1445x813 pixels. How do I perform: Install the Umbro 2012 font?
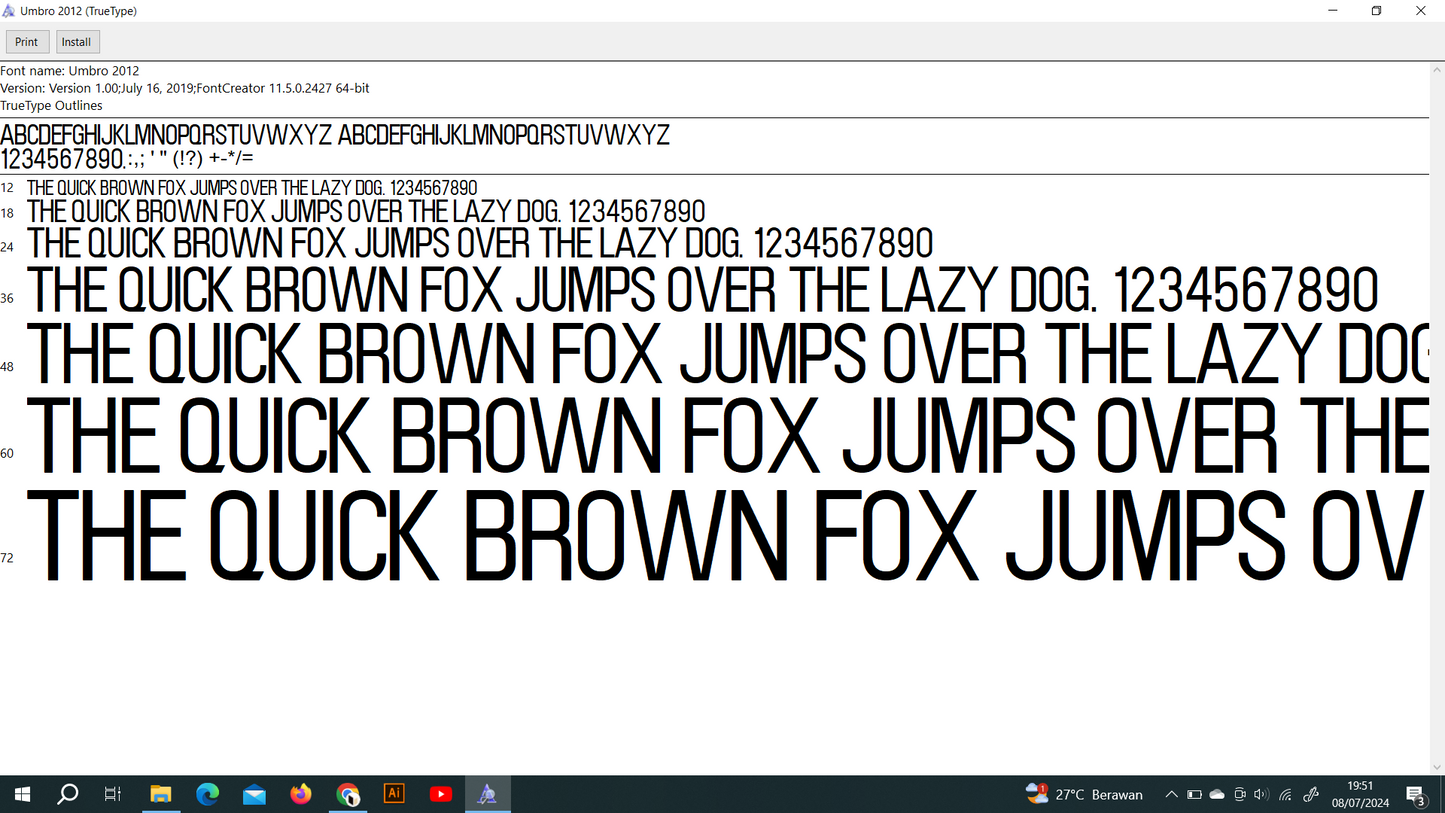coord(77,41)
